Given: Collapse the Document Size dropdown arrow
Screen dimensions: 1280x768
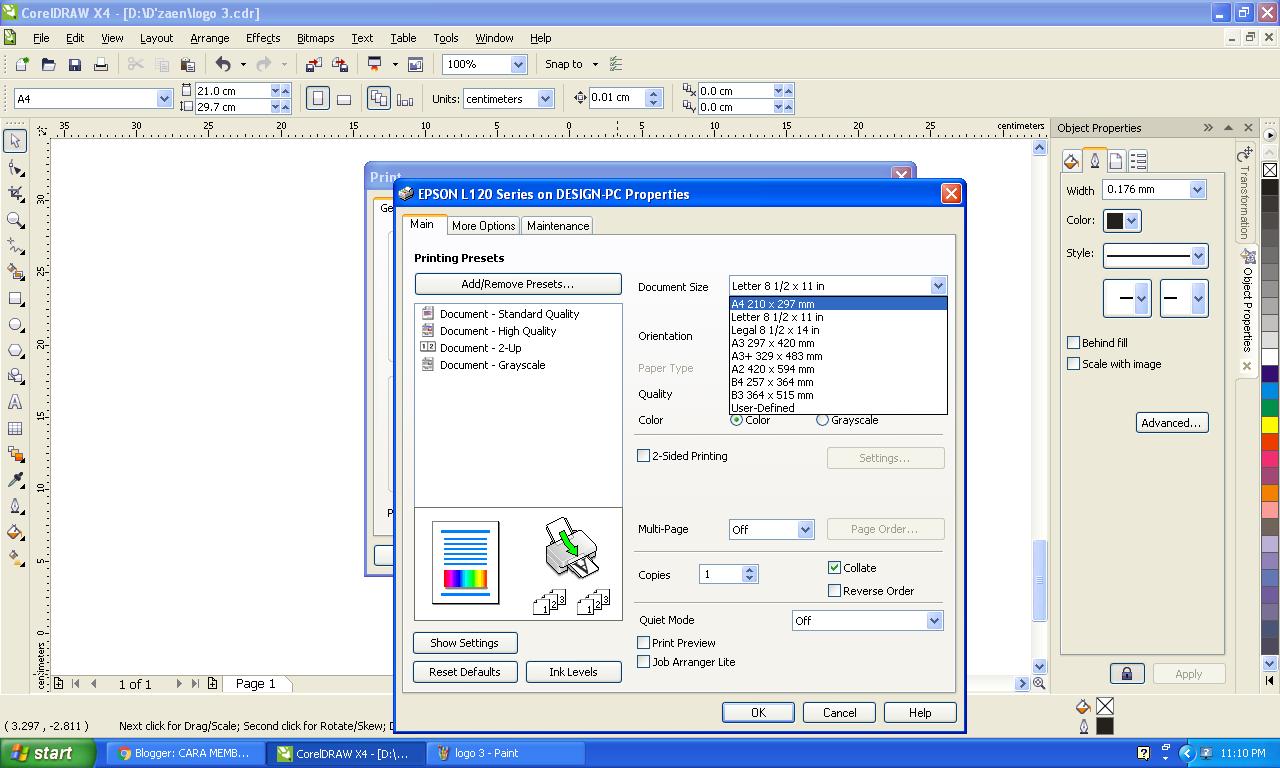Looking at the screenshot, I should tap(937, 286).
